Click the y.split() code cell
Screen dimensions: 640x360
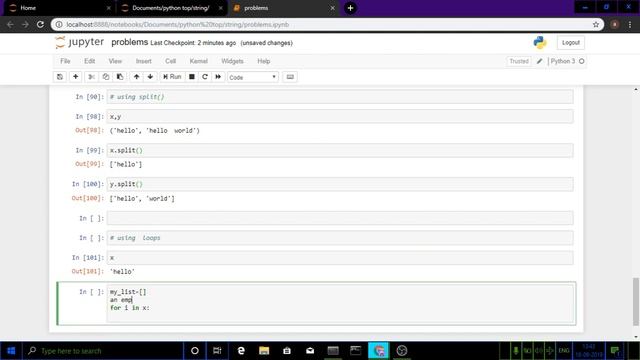(x=340, y=184)
